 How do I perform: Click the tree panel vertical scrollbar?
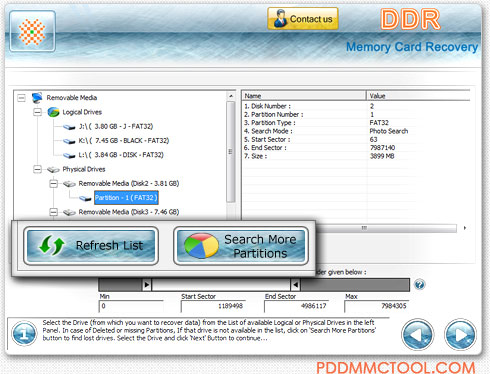coord(231,152)
